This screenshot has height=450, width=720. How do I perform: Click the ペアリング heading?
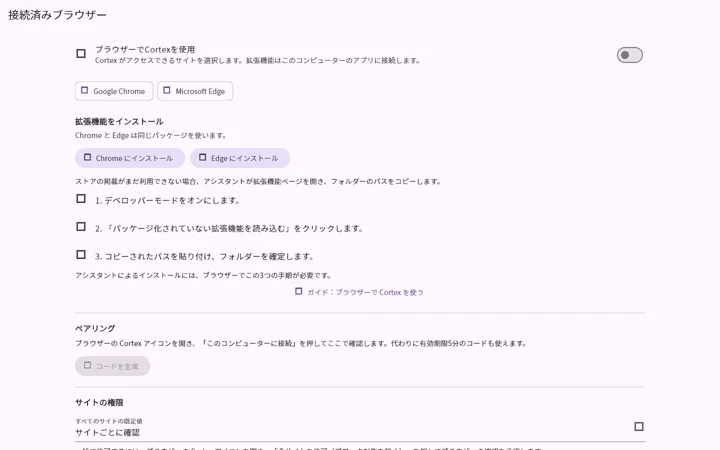point(95,328)
